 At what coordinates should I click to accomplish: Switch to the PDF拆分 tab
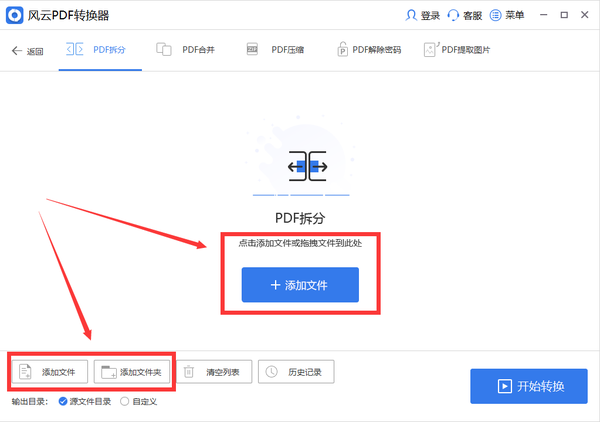(x=100, y=50)
